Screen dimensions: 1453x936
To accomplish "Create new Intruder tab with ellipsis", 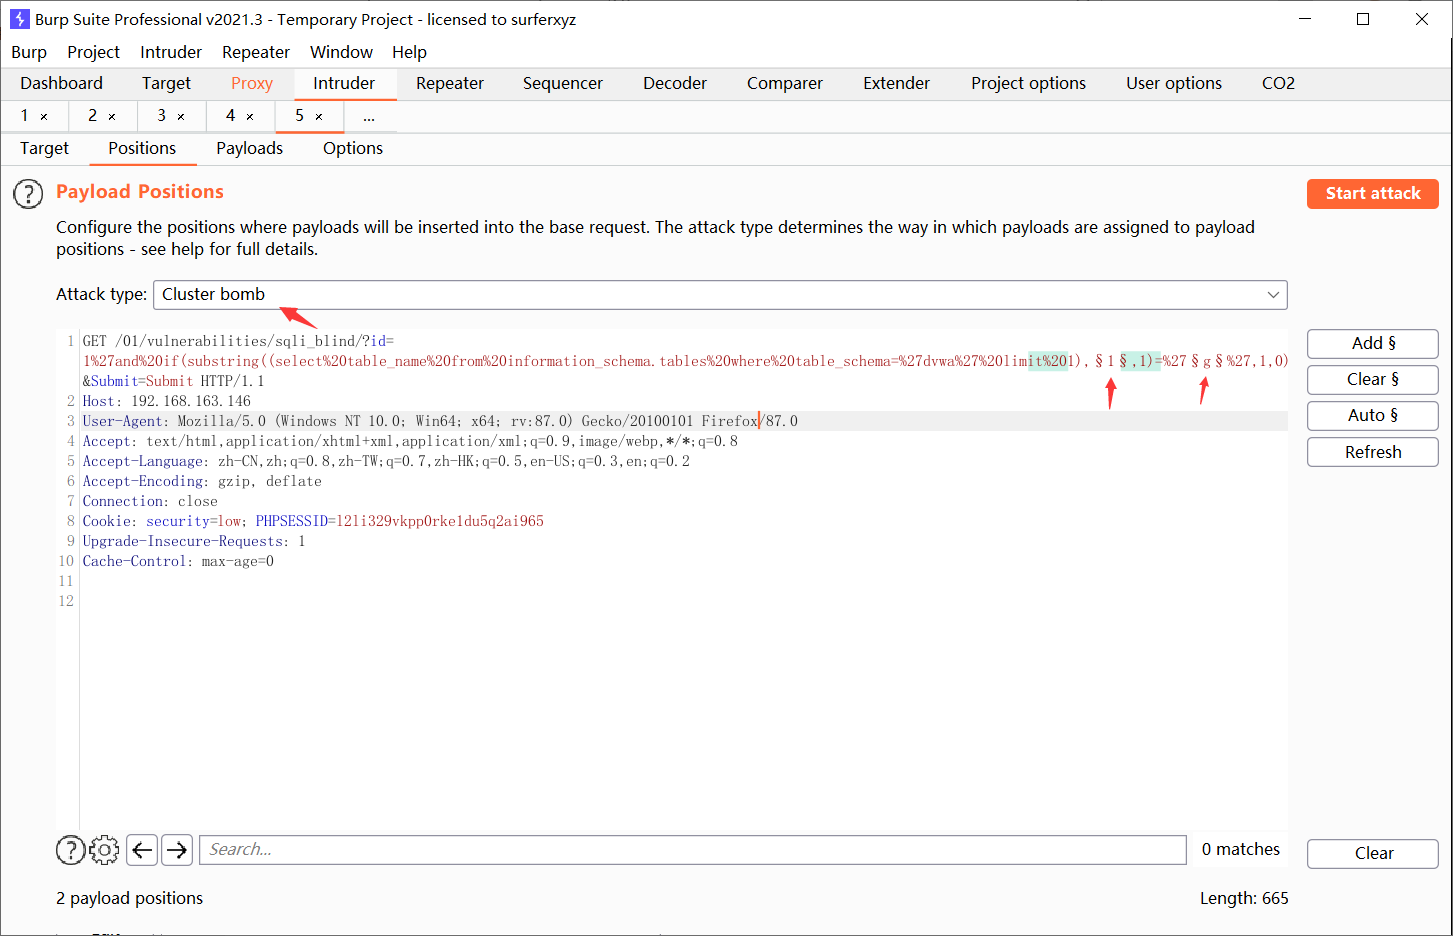I will pyautogui.click(x=369, y=117).
